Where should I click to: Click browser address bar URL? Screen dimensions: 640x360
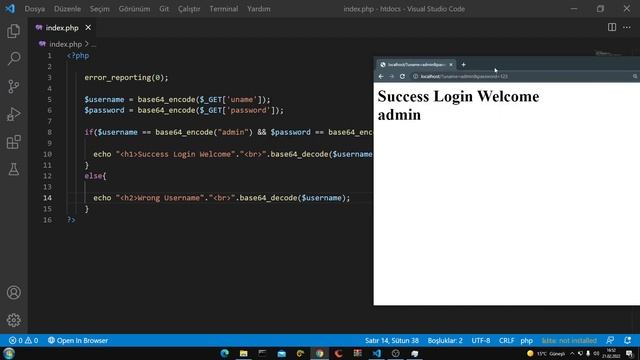[x=464, y=76]
